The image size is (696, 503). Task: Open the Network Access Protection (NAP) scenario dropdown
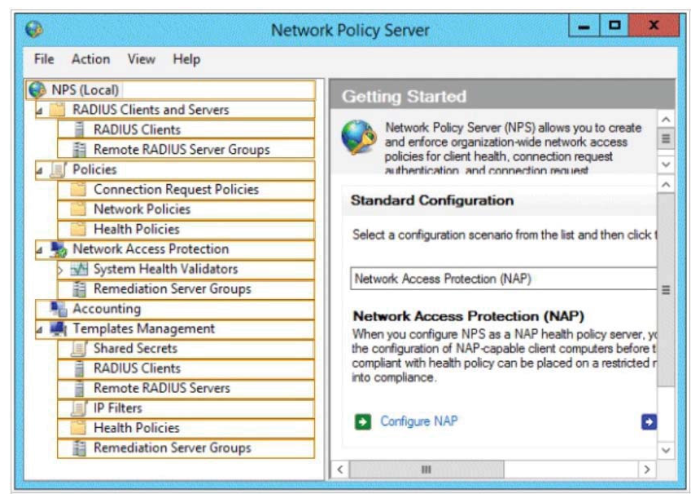(503, 279)
